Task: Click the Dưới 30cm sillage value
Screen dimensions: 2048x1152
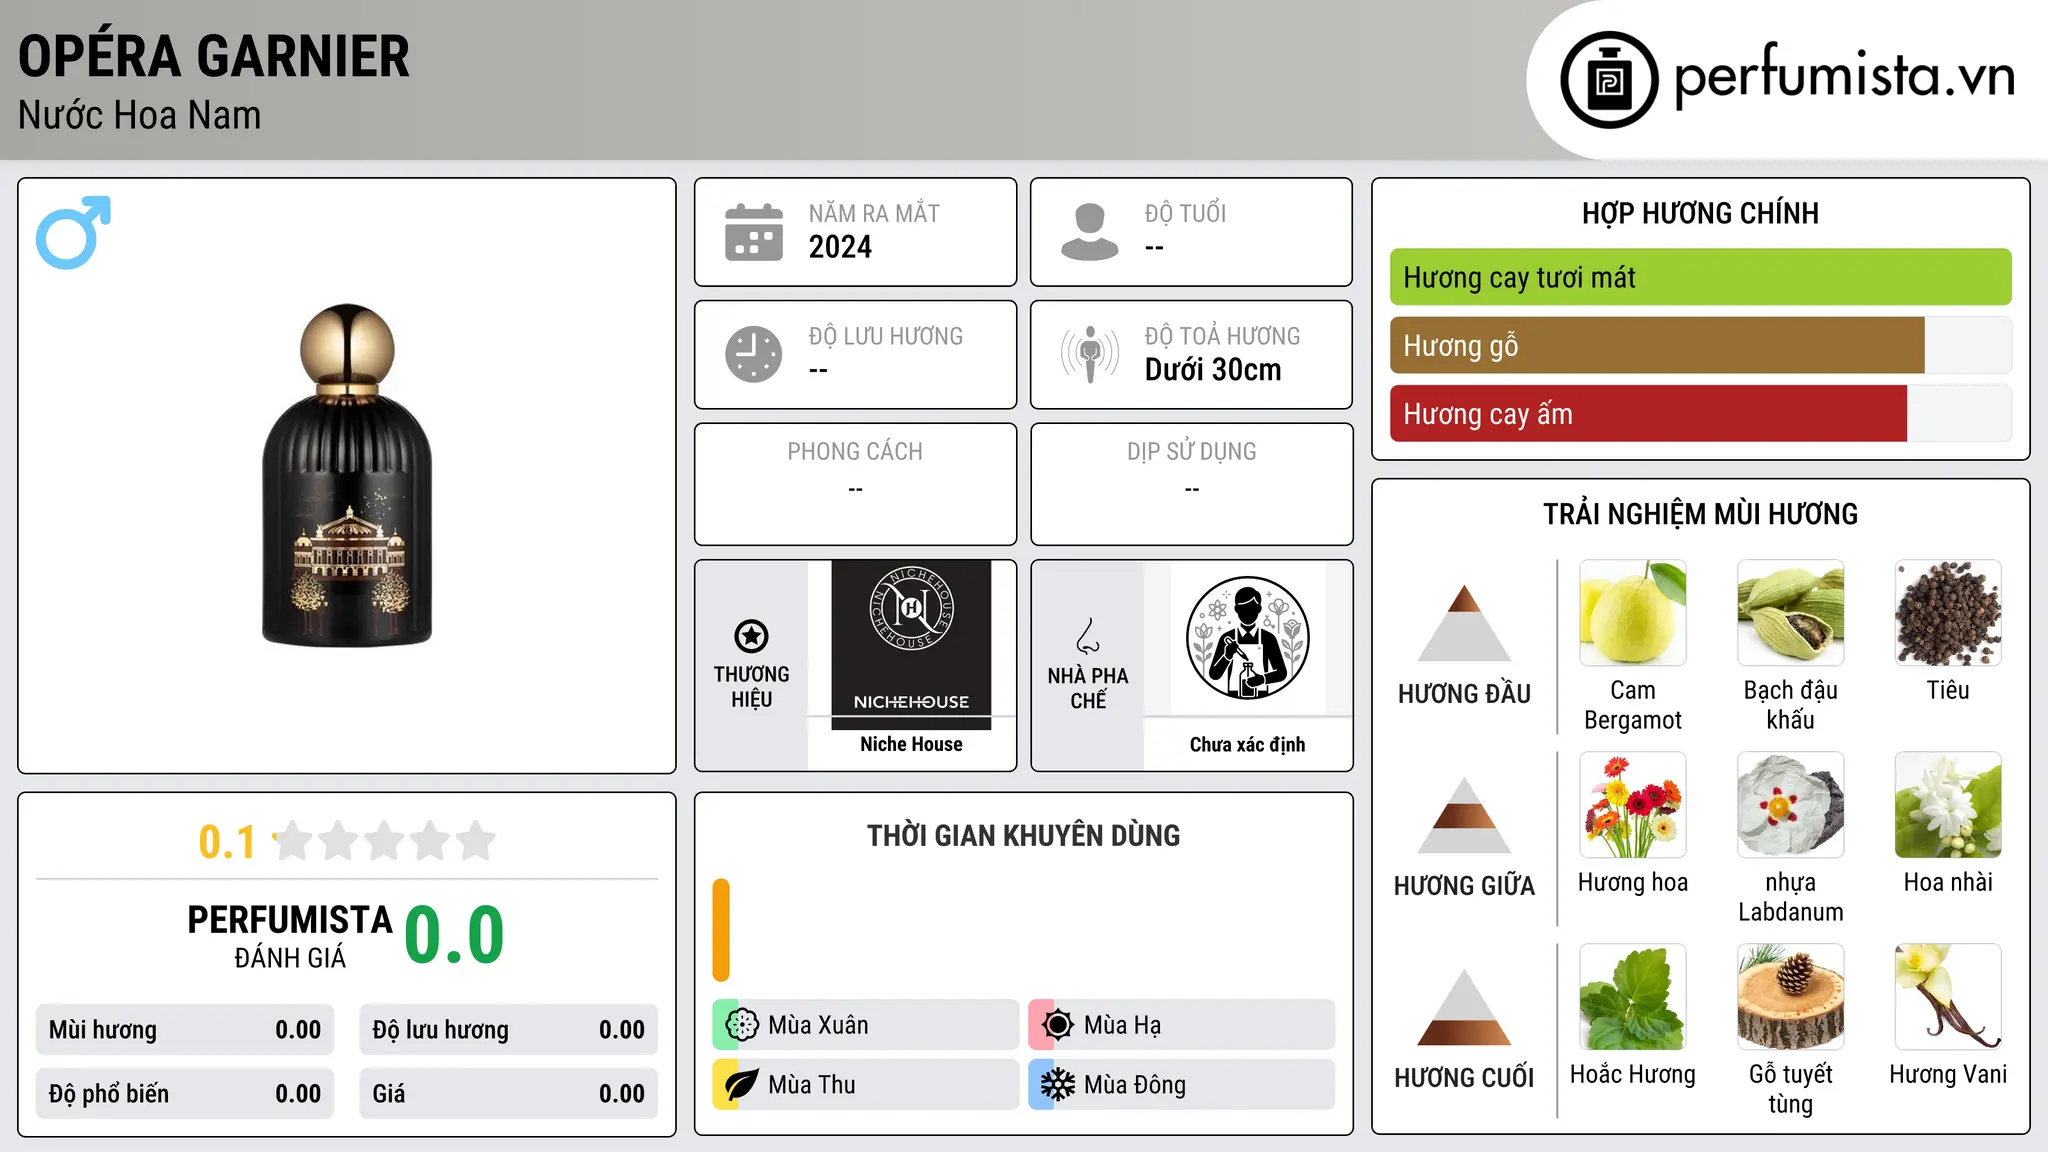Action: [1213, 370]
